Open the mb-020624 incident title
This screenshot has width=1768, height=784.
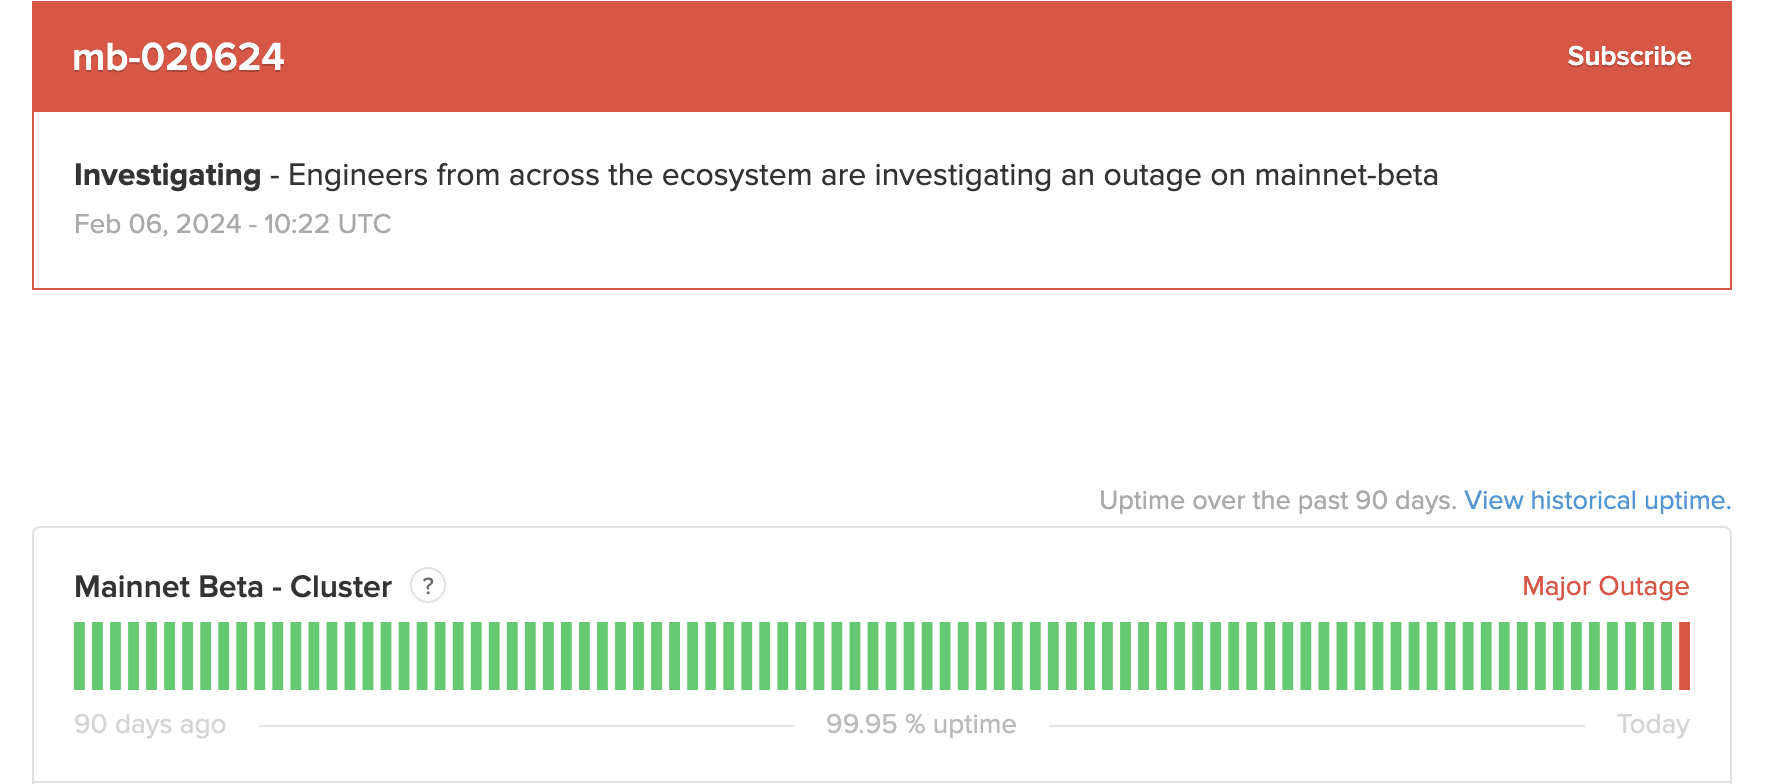(178, 57)
